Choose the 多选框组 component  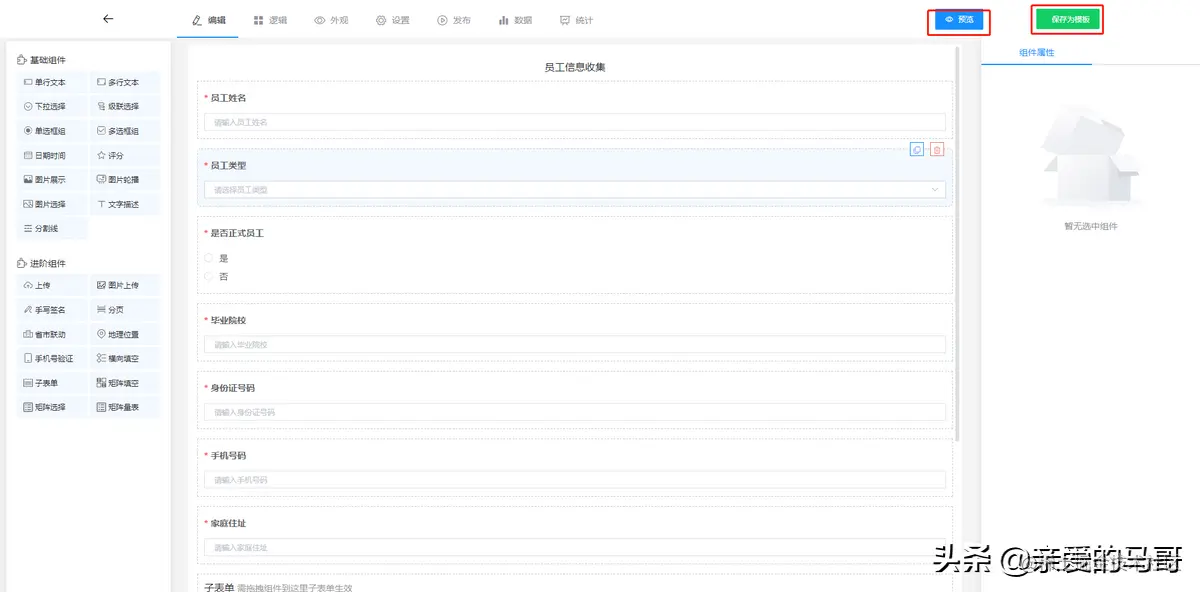(x=125, y=131)
